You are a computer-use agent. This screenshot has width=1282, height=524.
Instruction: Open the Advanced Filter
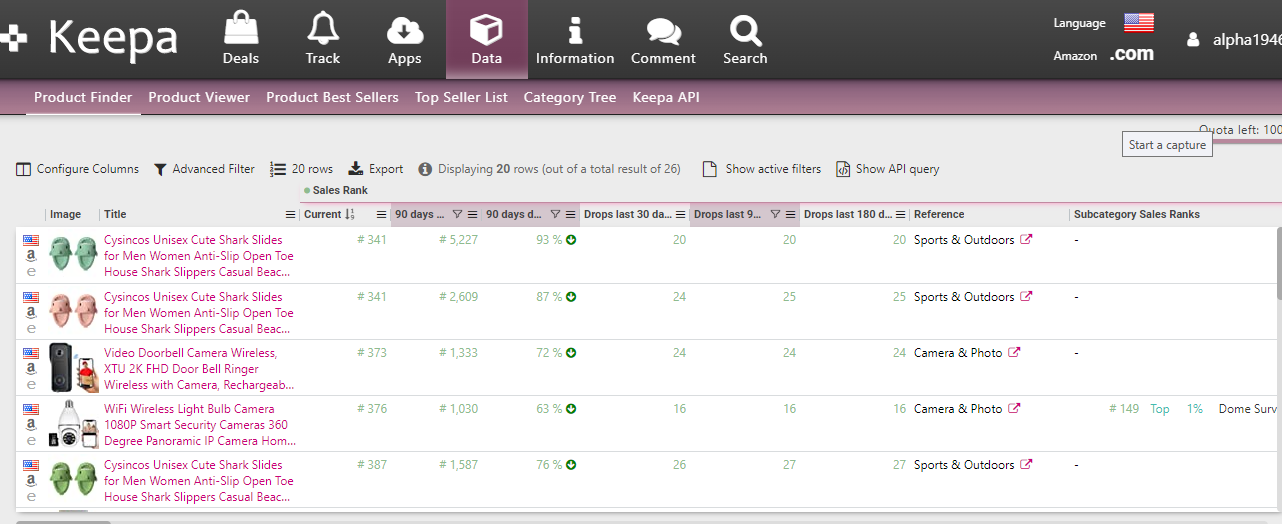pyautogui.click(x=204, y=169)
